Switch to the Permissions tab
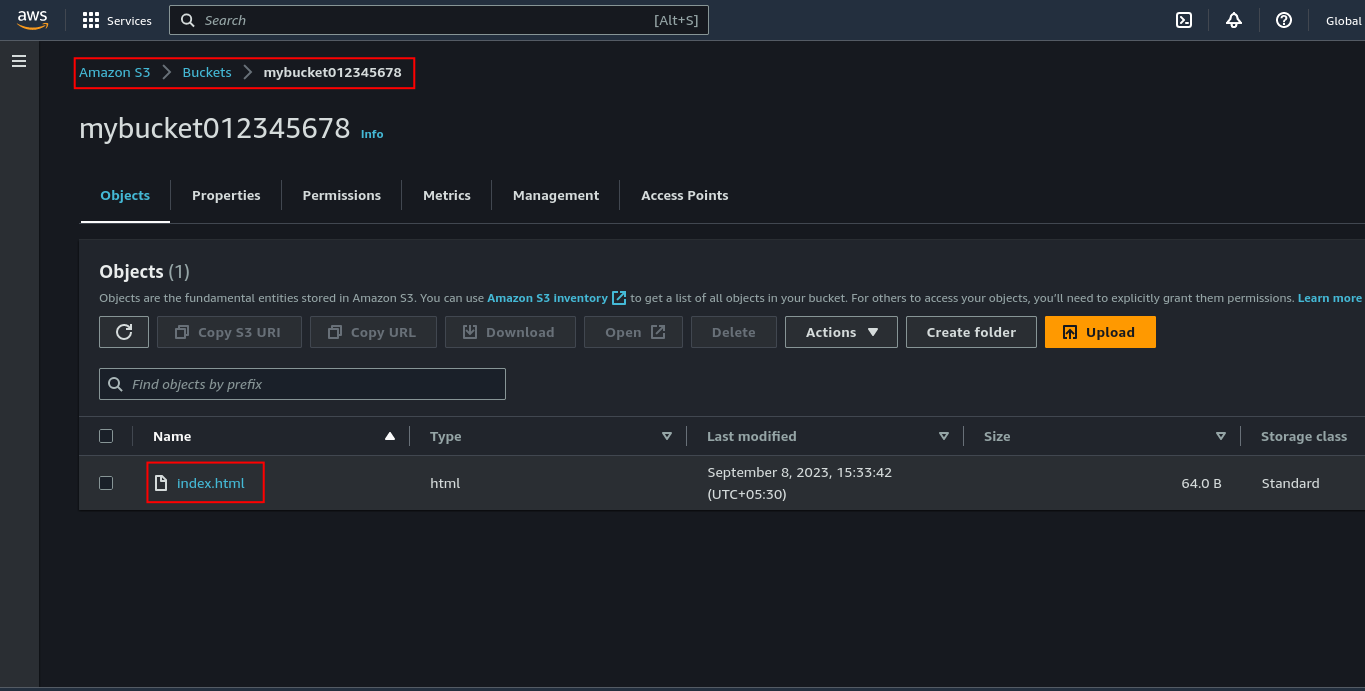Viewport: 1365px width, 691px height. pos(342,195)
